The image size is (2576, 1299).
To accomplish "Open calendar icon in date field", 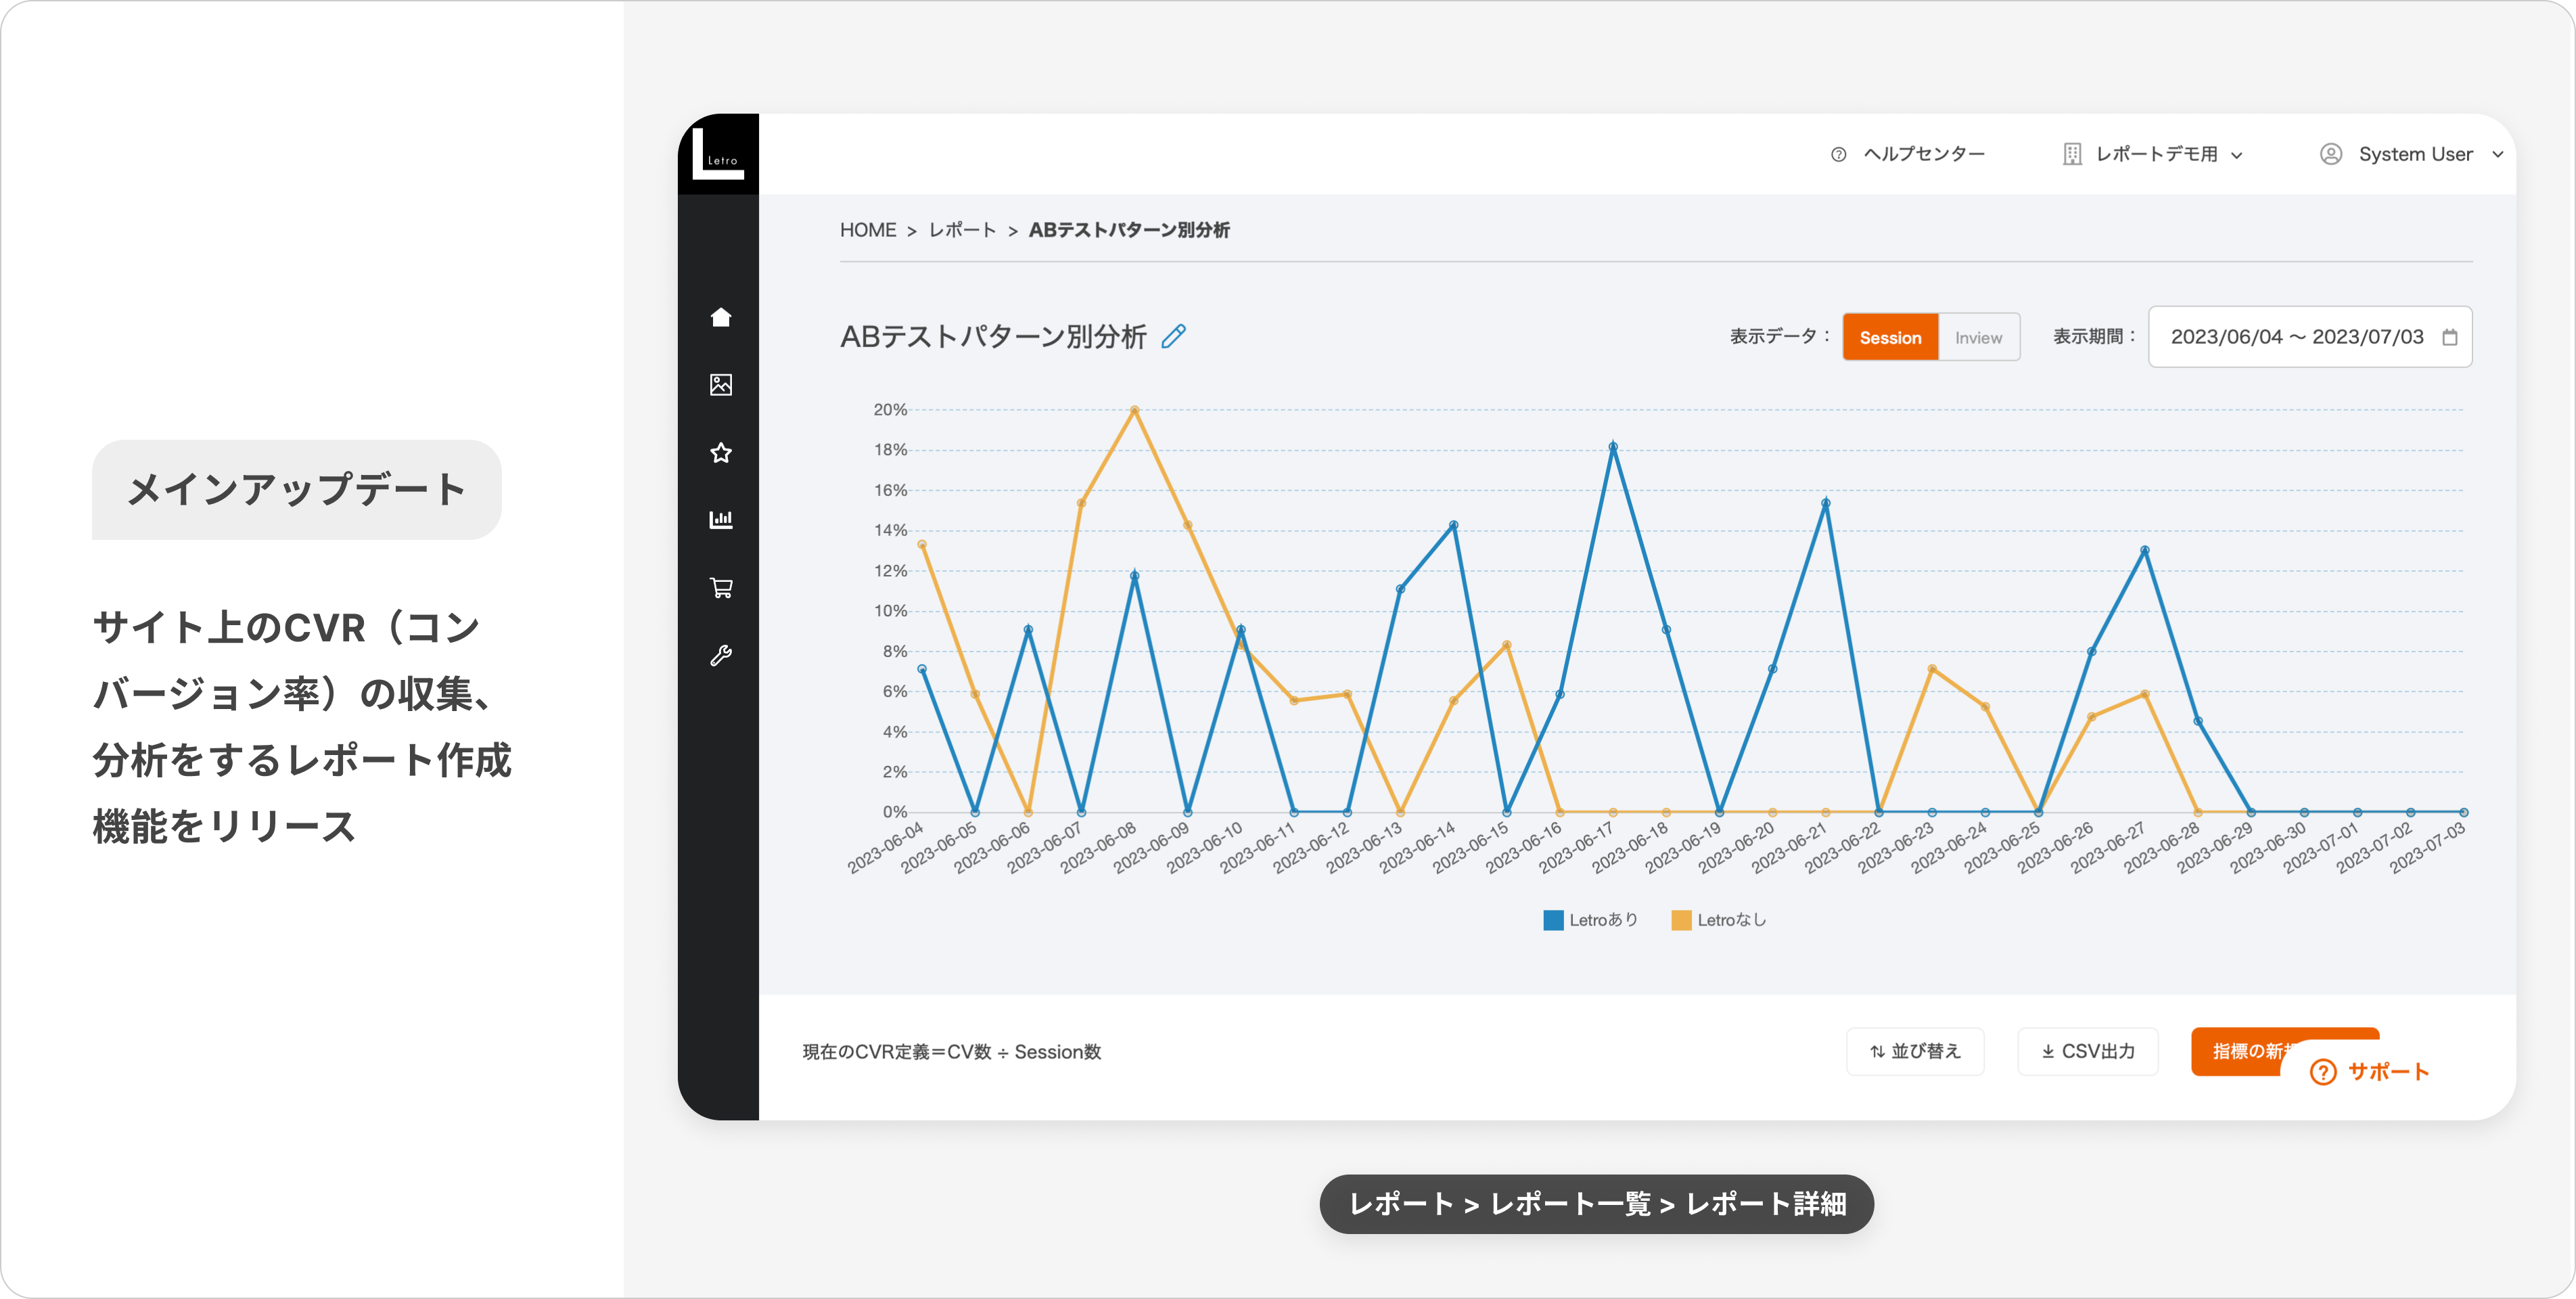I will (x=2449, y=337).
